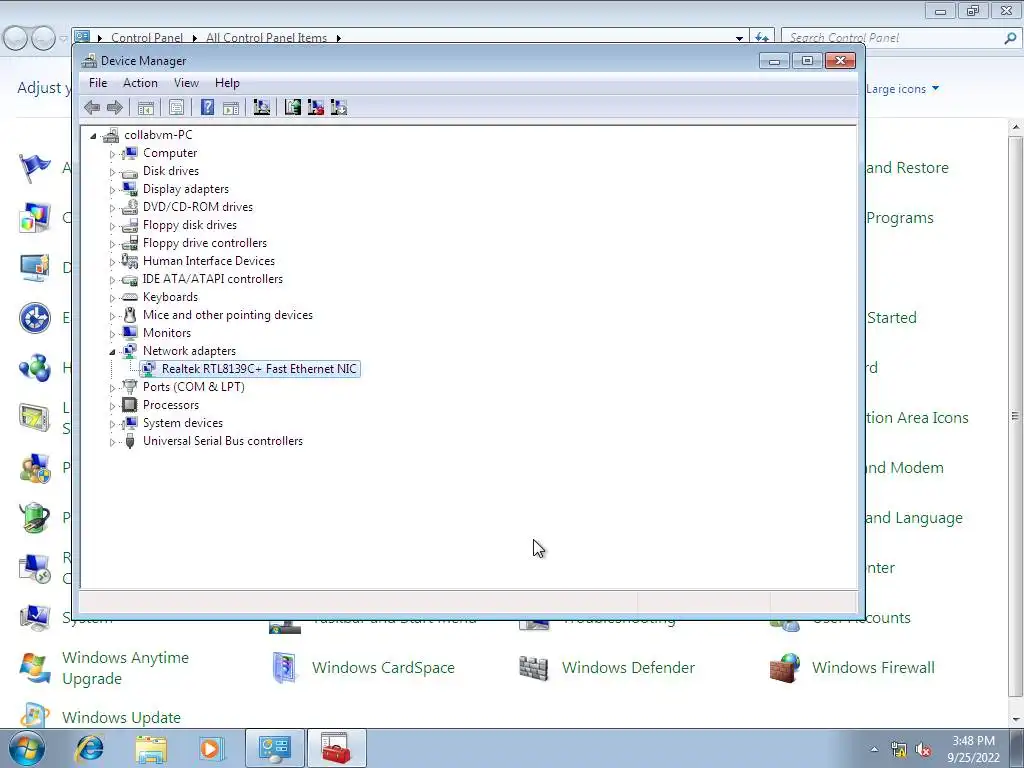Click the Forward arrow in Device Manager toolbar
The image size is (1024, 768).
[x=114, y=107]
